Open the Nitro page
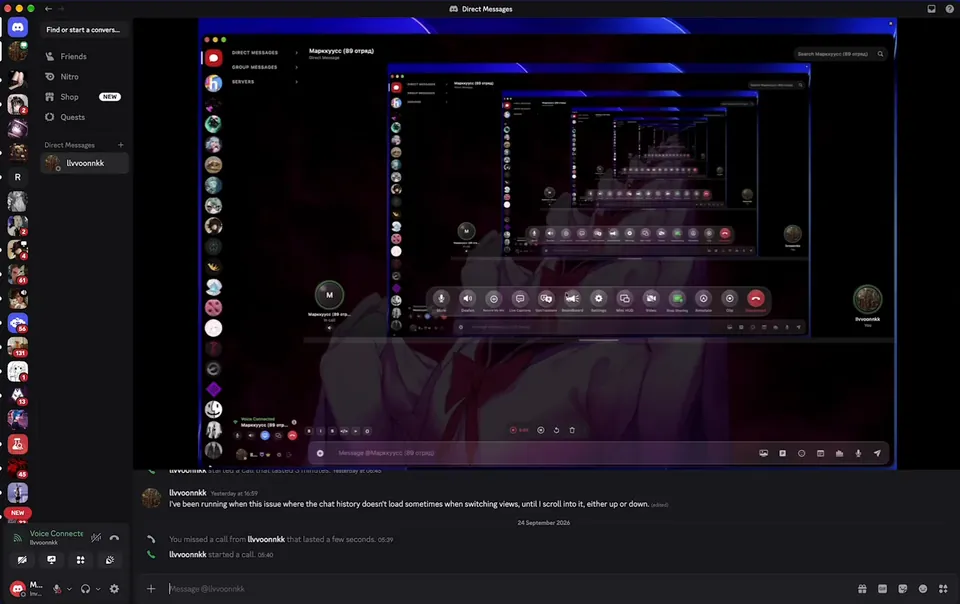The height and width of the screenshot is (604, 960). click(x=84, y=76)
